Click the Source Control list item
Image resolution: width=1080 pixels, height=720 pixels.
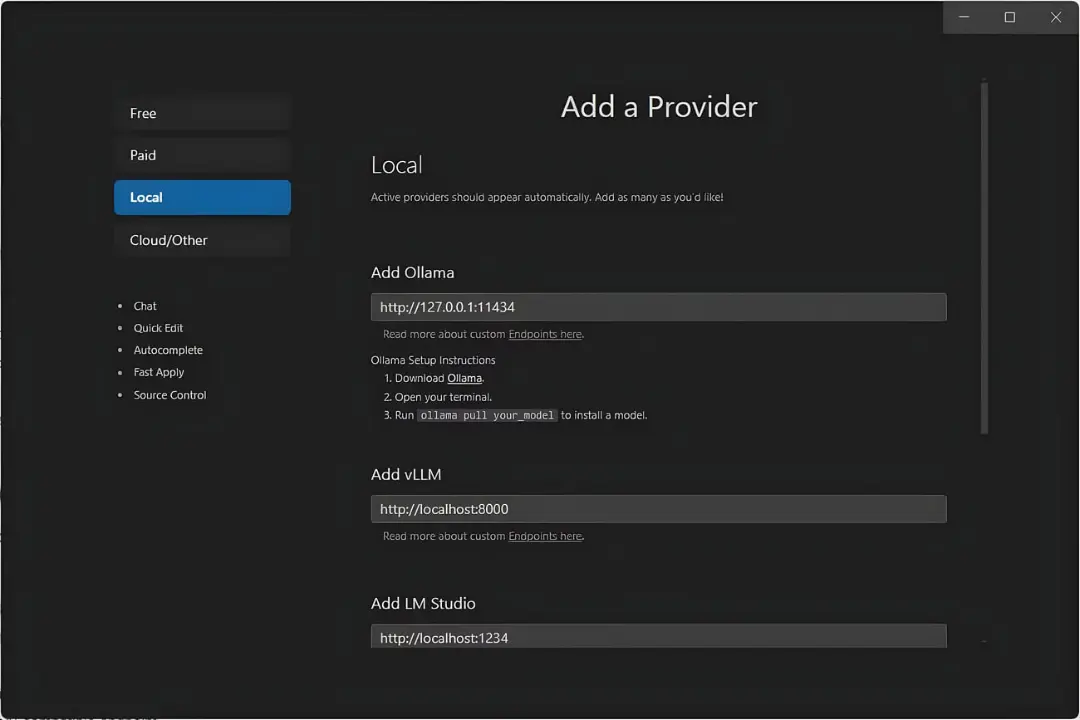point(169,395)
